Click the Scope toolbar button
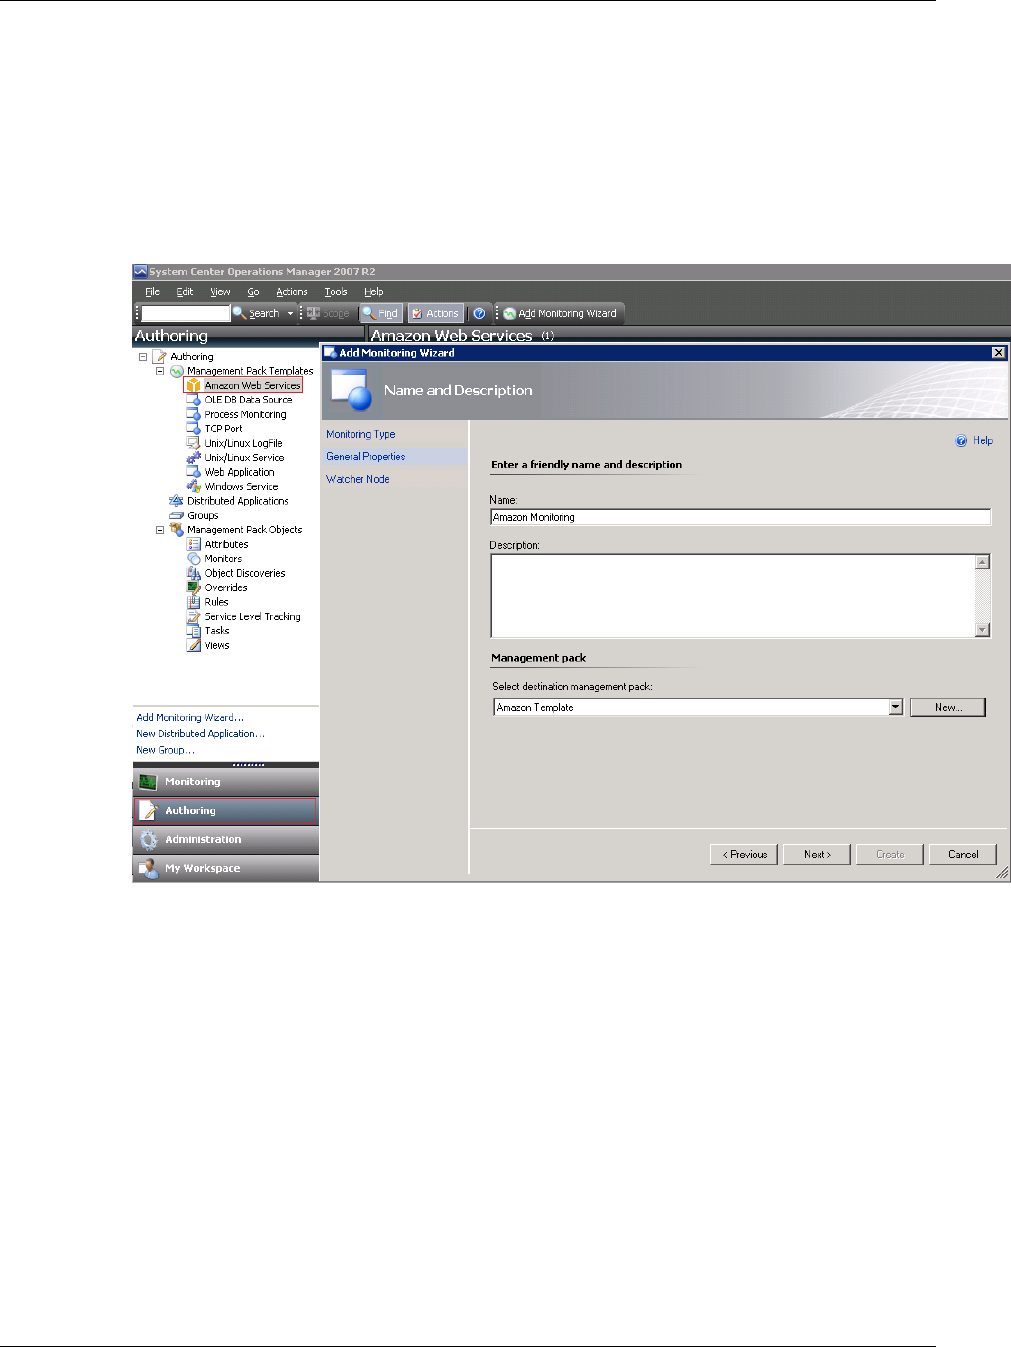 (x=328, y=313)
